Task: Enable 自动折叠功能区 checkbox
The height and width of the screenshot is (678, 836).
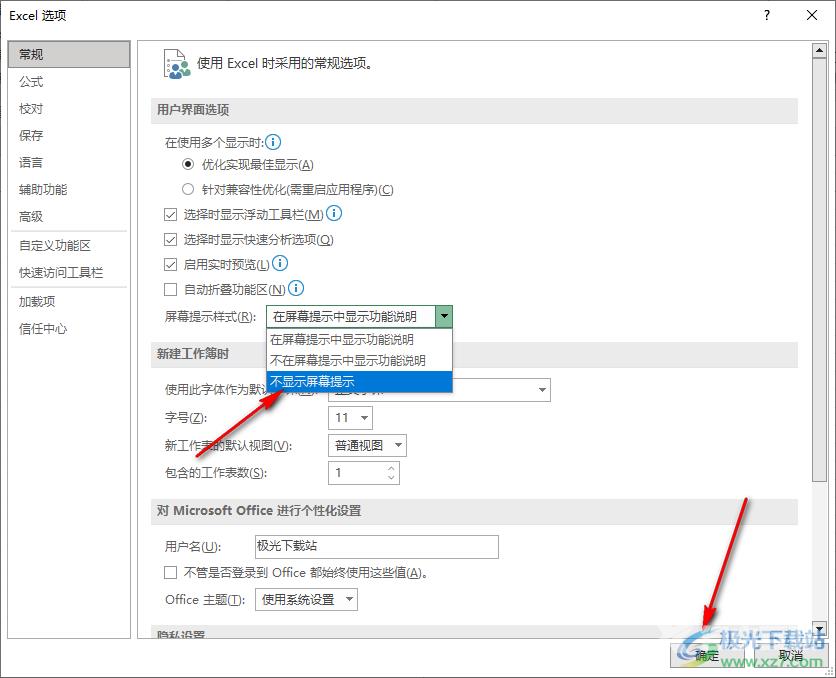Action: [x=170, y=289]
